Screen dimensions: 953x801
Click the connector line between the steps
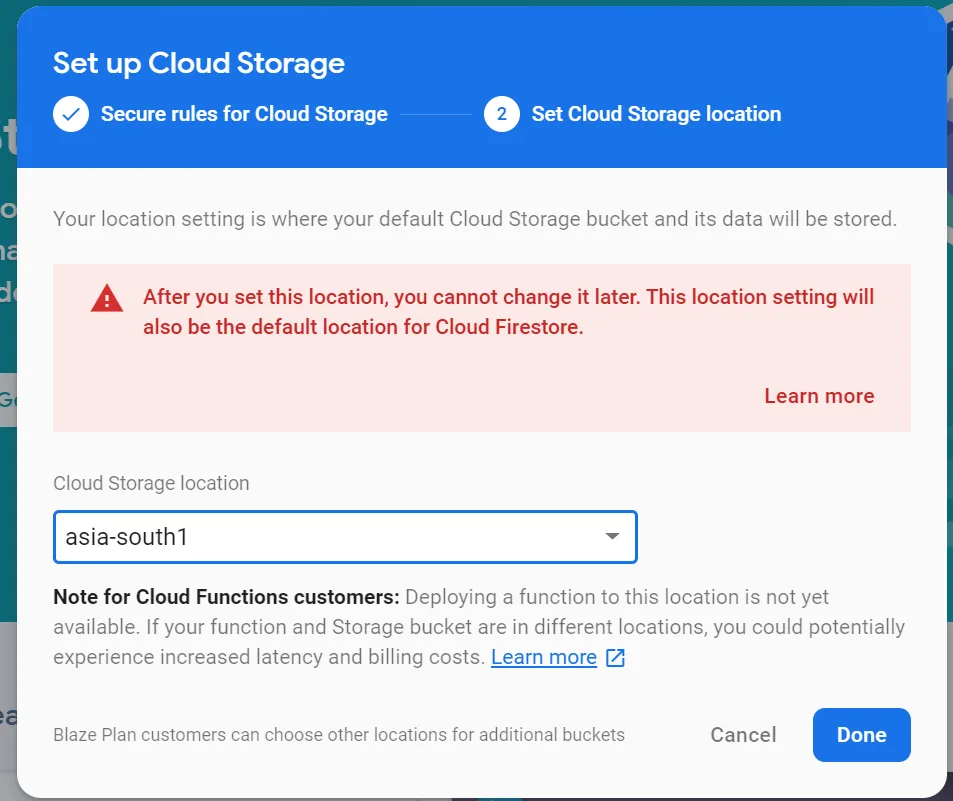436,114
